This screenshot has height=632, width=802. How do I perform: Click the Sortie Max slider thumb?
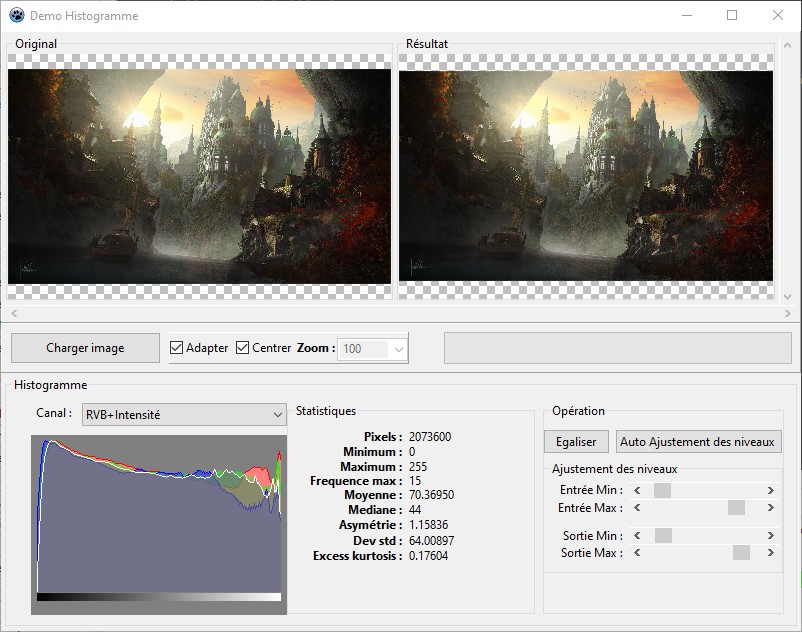click(741, 553)
